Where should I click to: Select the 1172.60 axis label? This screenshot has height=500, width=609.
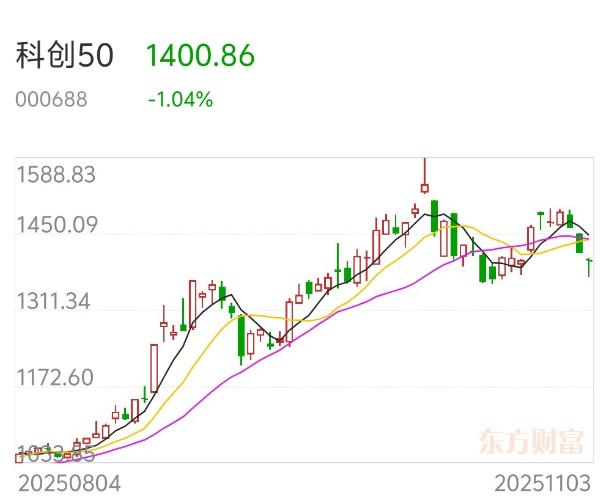[56, 378]
